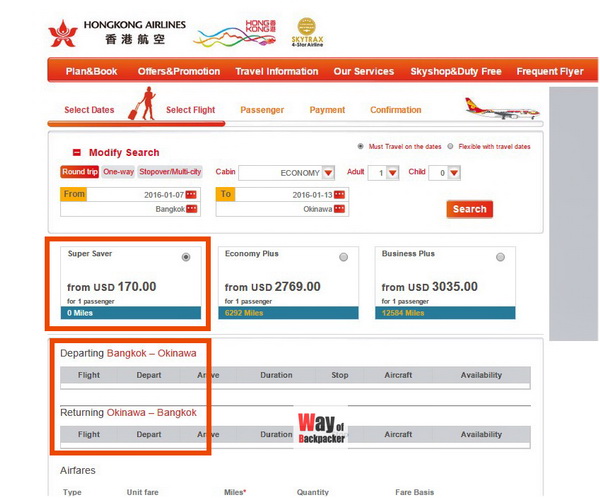Click the Aircraft header in the returning table
The width and height of the screenshot is (600, 498).
[398, 434]
